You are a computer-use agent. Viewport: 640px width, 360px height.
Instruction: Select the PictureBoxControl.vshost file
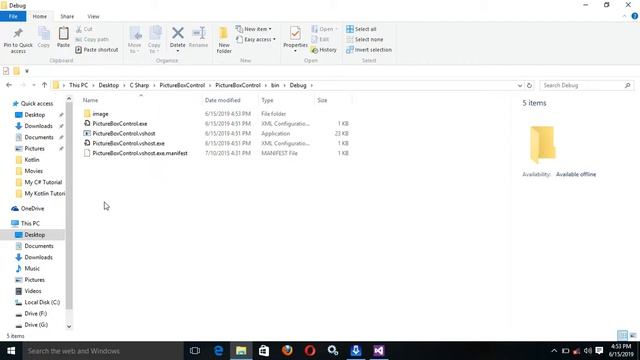coord(124,133)
